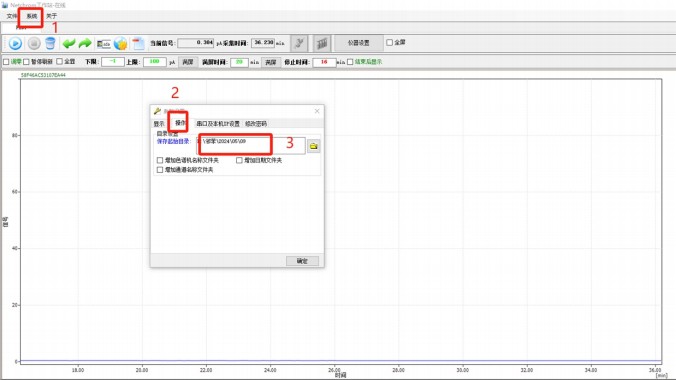Click the 停止时间 input field showing 16
This screenshot has height=380, width=676.
(x=324, y=62)
